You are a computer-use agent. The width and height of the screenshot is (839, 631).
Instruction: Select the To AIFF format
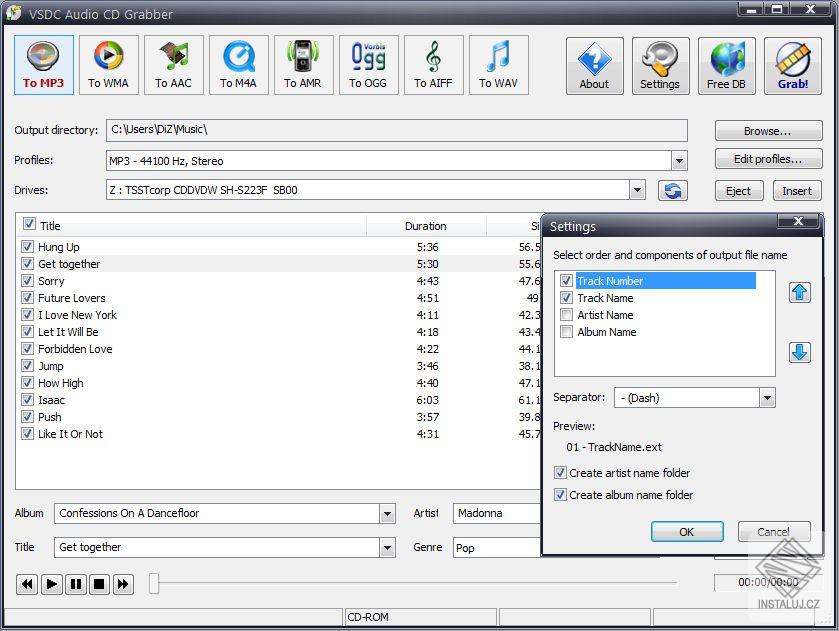point(433,64)
